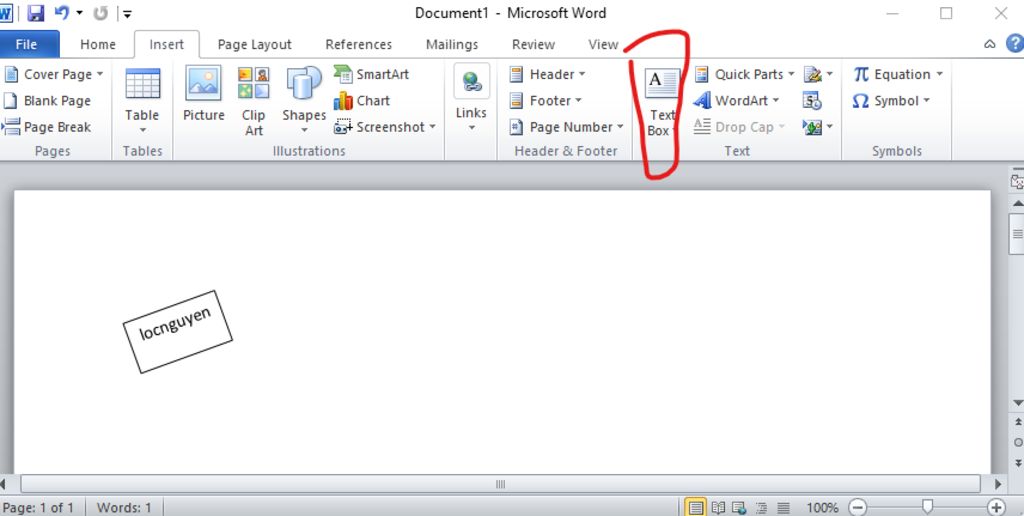Open the Undo history dropdown arrow
This screenshot has height=516, width=1024.
[x=80, y=12]
